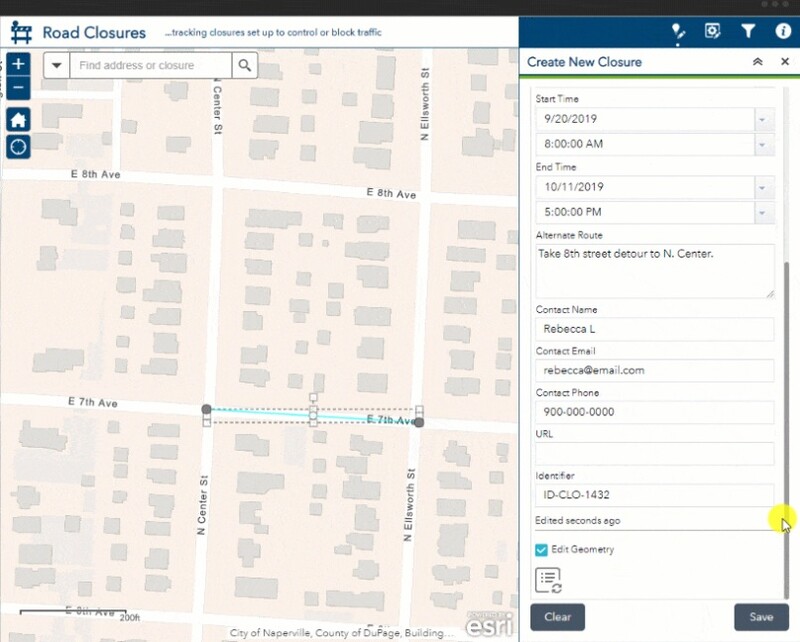This screenshot has width=800, height=642.
Task: Uncheck the Edit Geometry checkbox
Action: coord(541,549)
